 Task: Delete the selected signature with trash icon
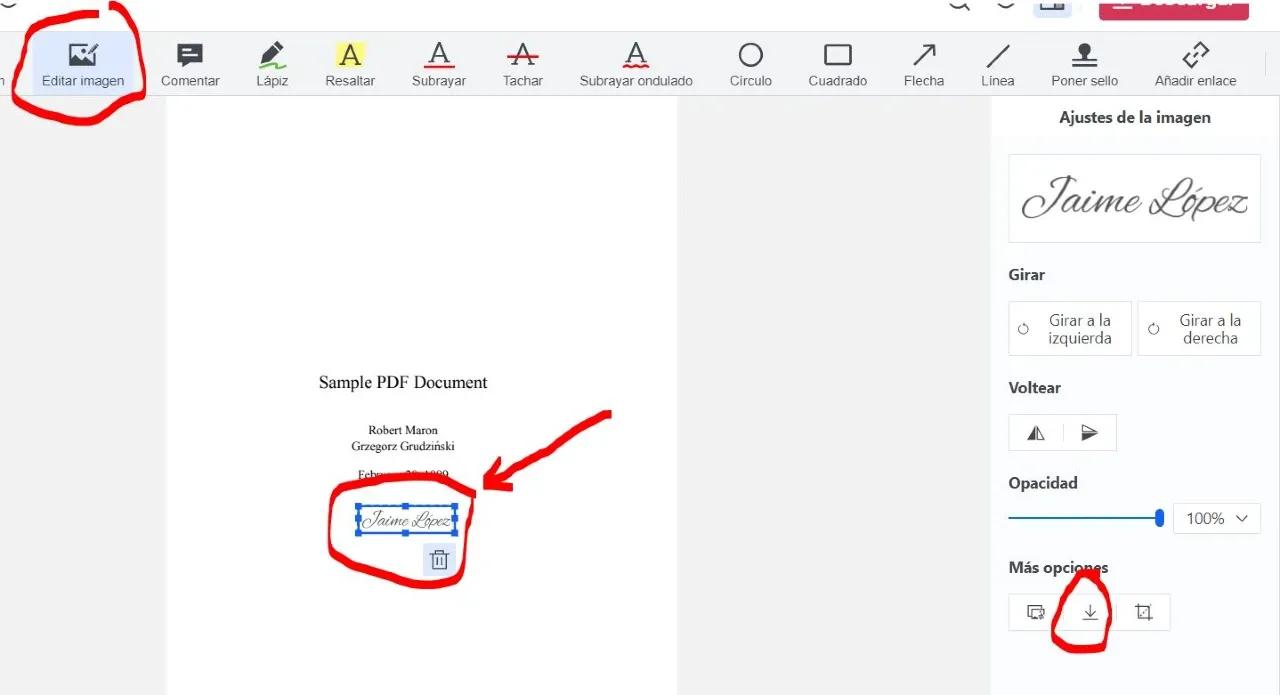coord(439,560)
